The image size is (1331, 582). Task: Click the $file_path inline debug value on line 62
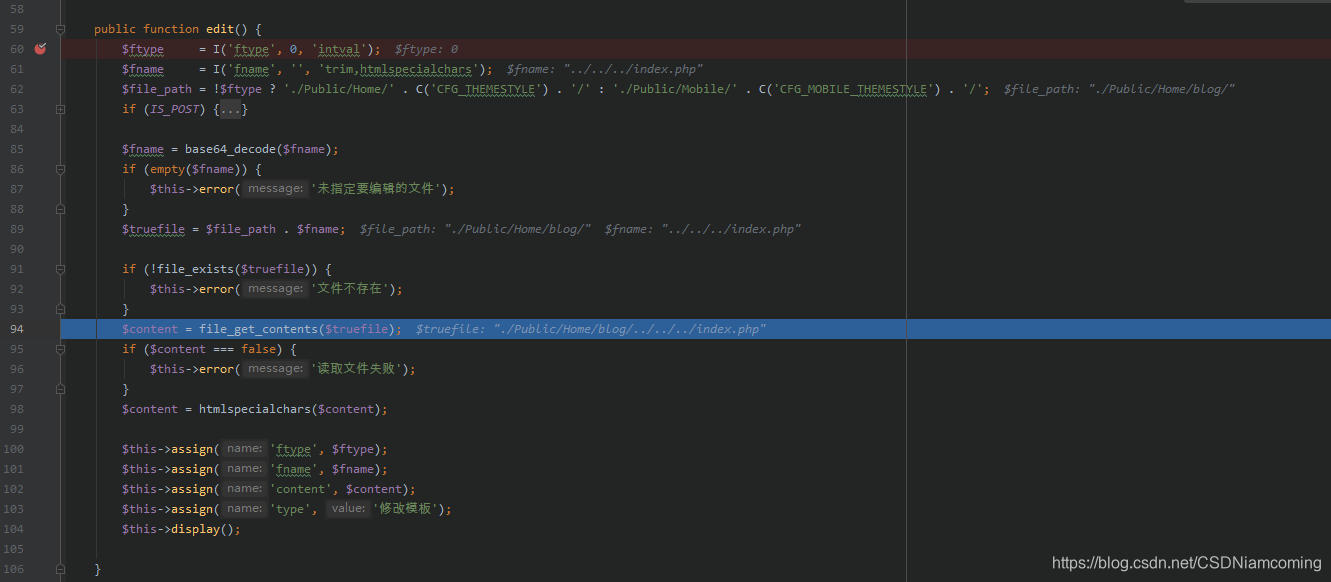pyautogui.click(x=1120, y=89)
